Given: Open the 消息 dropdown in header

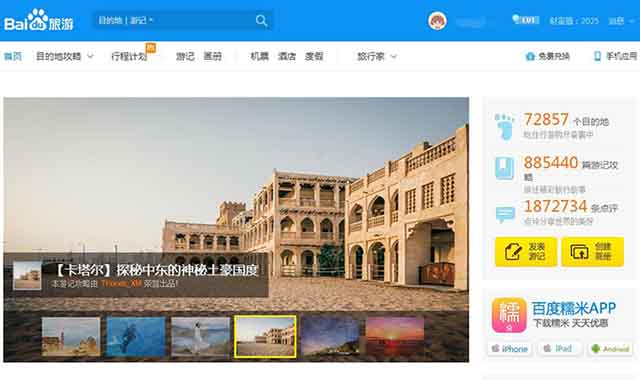Looking at the screenshot, I should pos(621,20).
